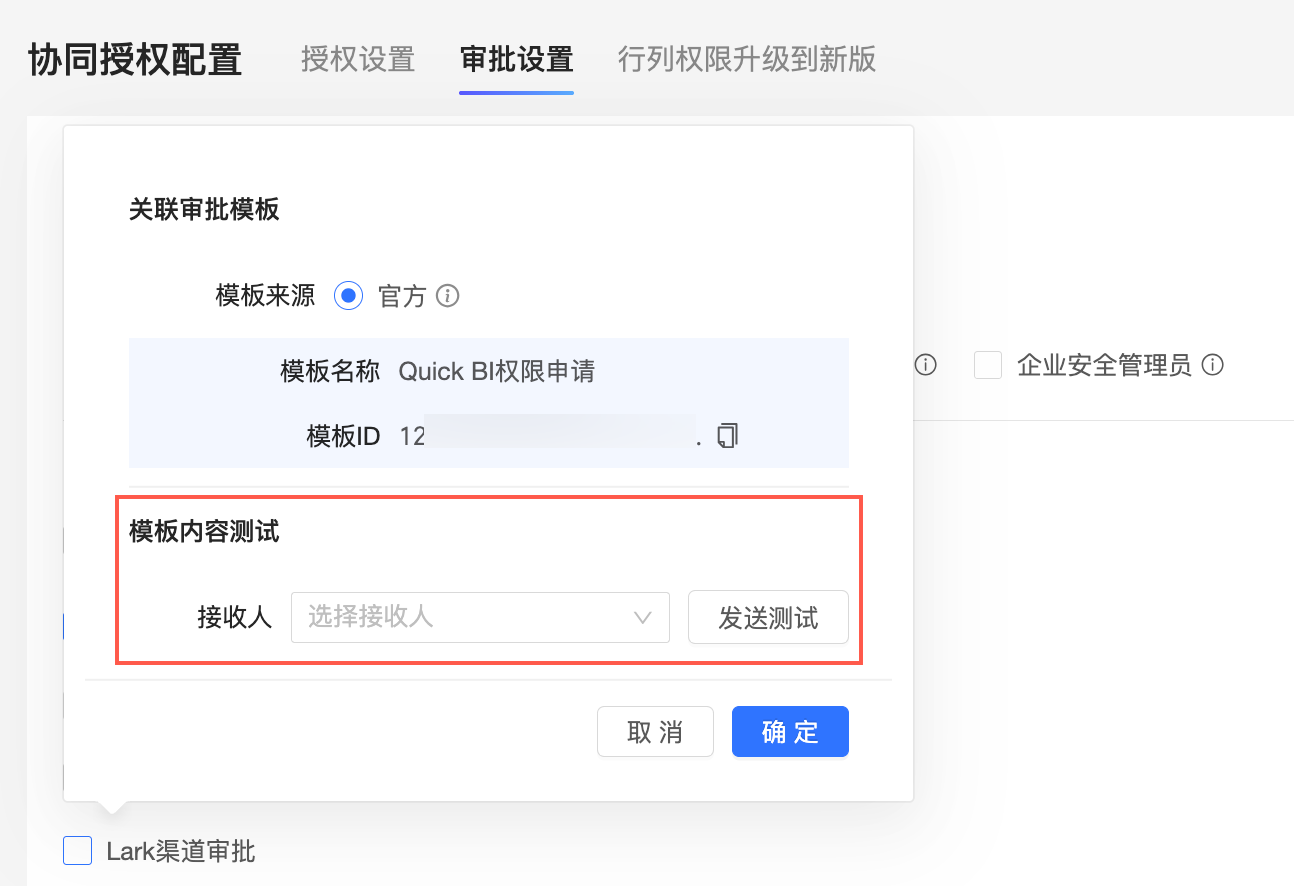Click the 模板内容测试 section heading
1294x886 pixels.
[204, 532]
